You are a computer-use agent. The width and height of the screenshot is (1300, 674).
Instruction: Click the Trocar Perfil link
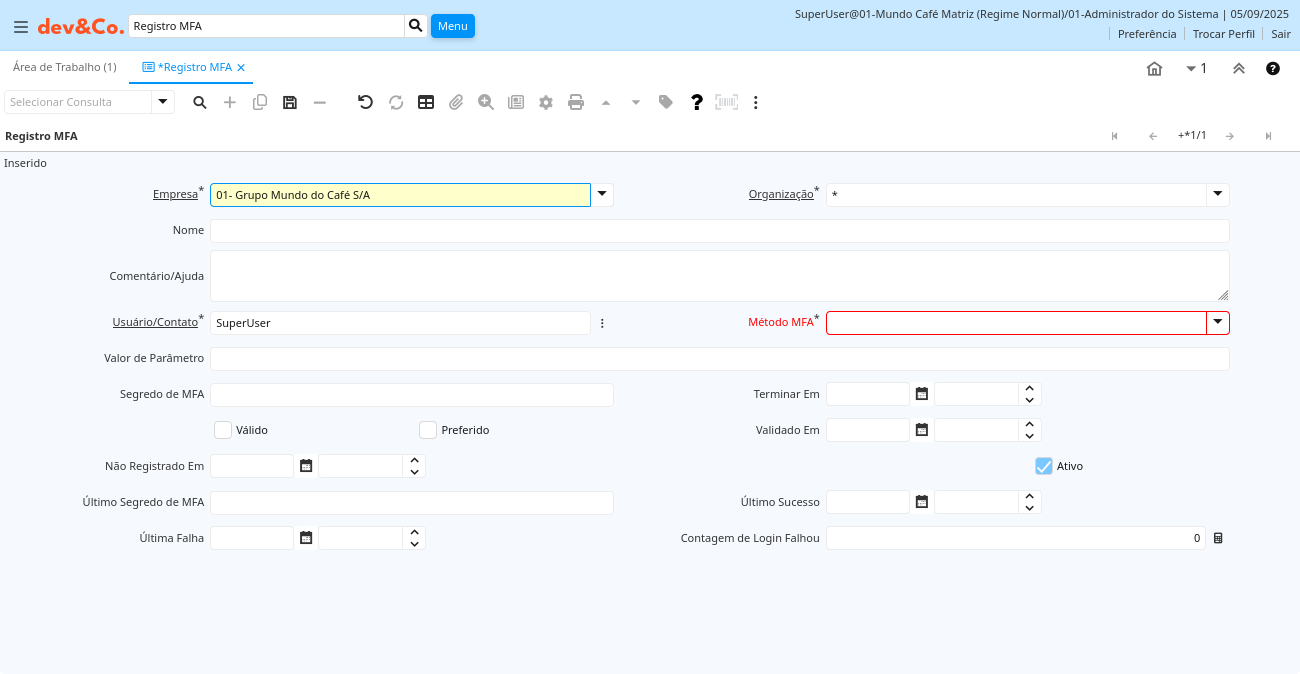1223,34
